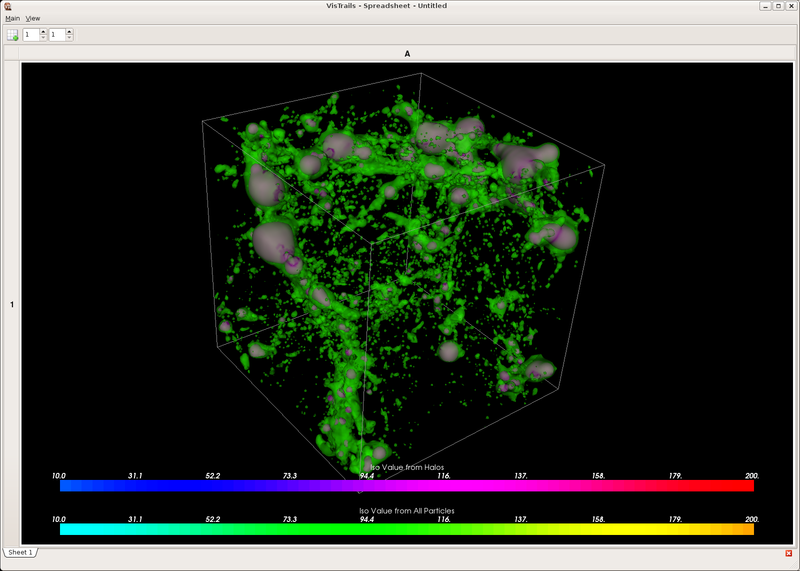Click inside the second spinner number field
The height and width of the screenshot is (571, 800).
[56, 35]
